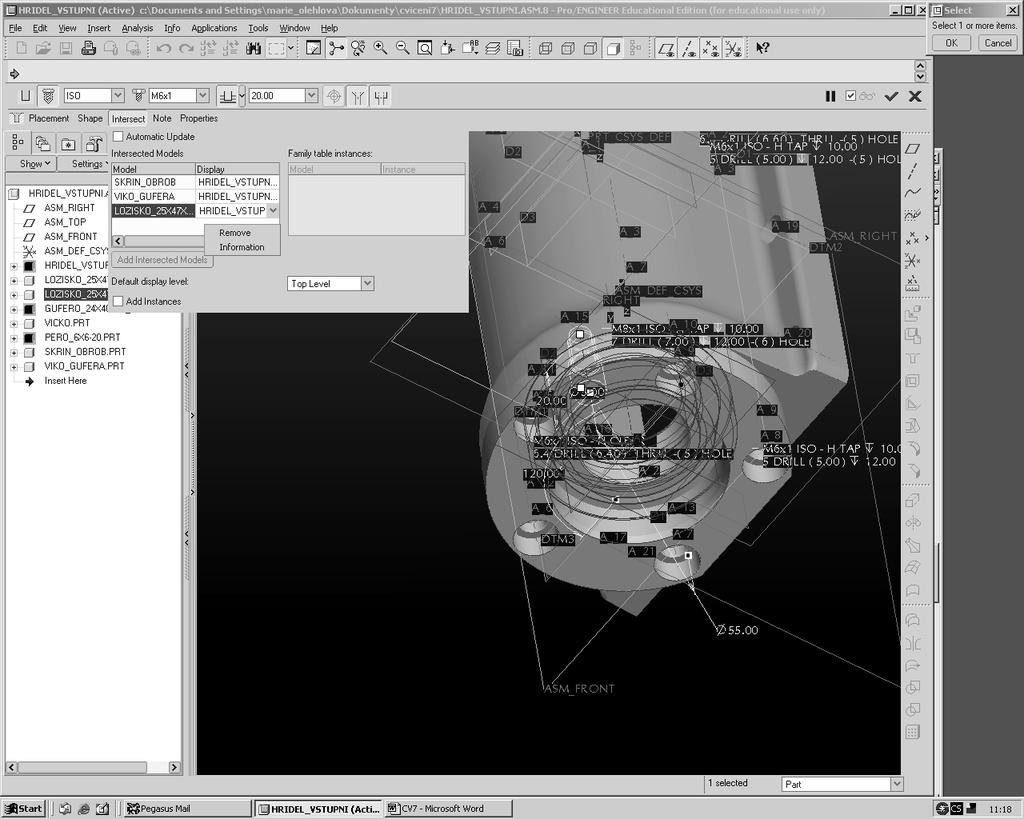Image resolution: width=1024 pixels, height=819 pixels.
Task: Click the Layers icon in toolbar
Action: 492,48
